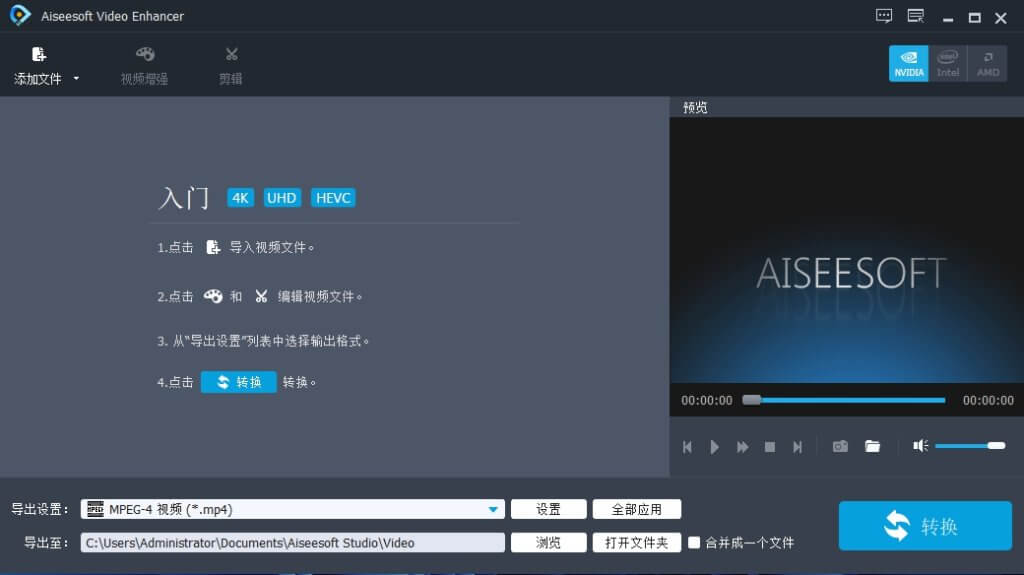The image size is (1024, 575).
Task: Click the Add File icon in toolbar
Action: (39, 55)
